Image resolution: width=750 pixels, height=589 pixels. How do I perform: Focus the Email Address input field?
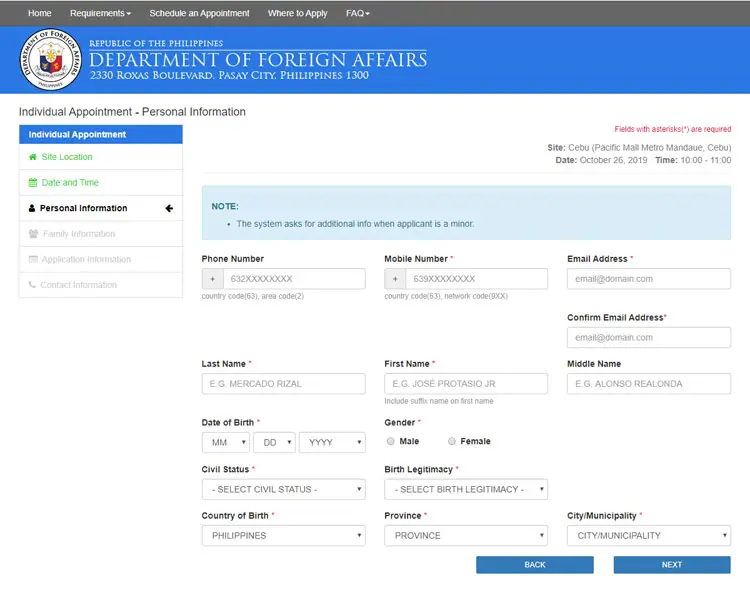(649, 279)
